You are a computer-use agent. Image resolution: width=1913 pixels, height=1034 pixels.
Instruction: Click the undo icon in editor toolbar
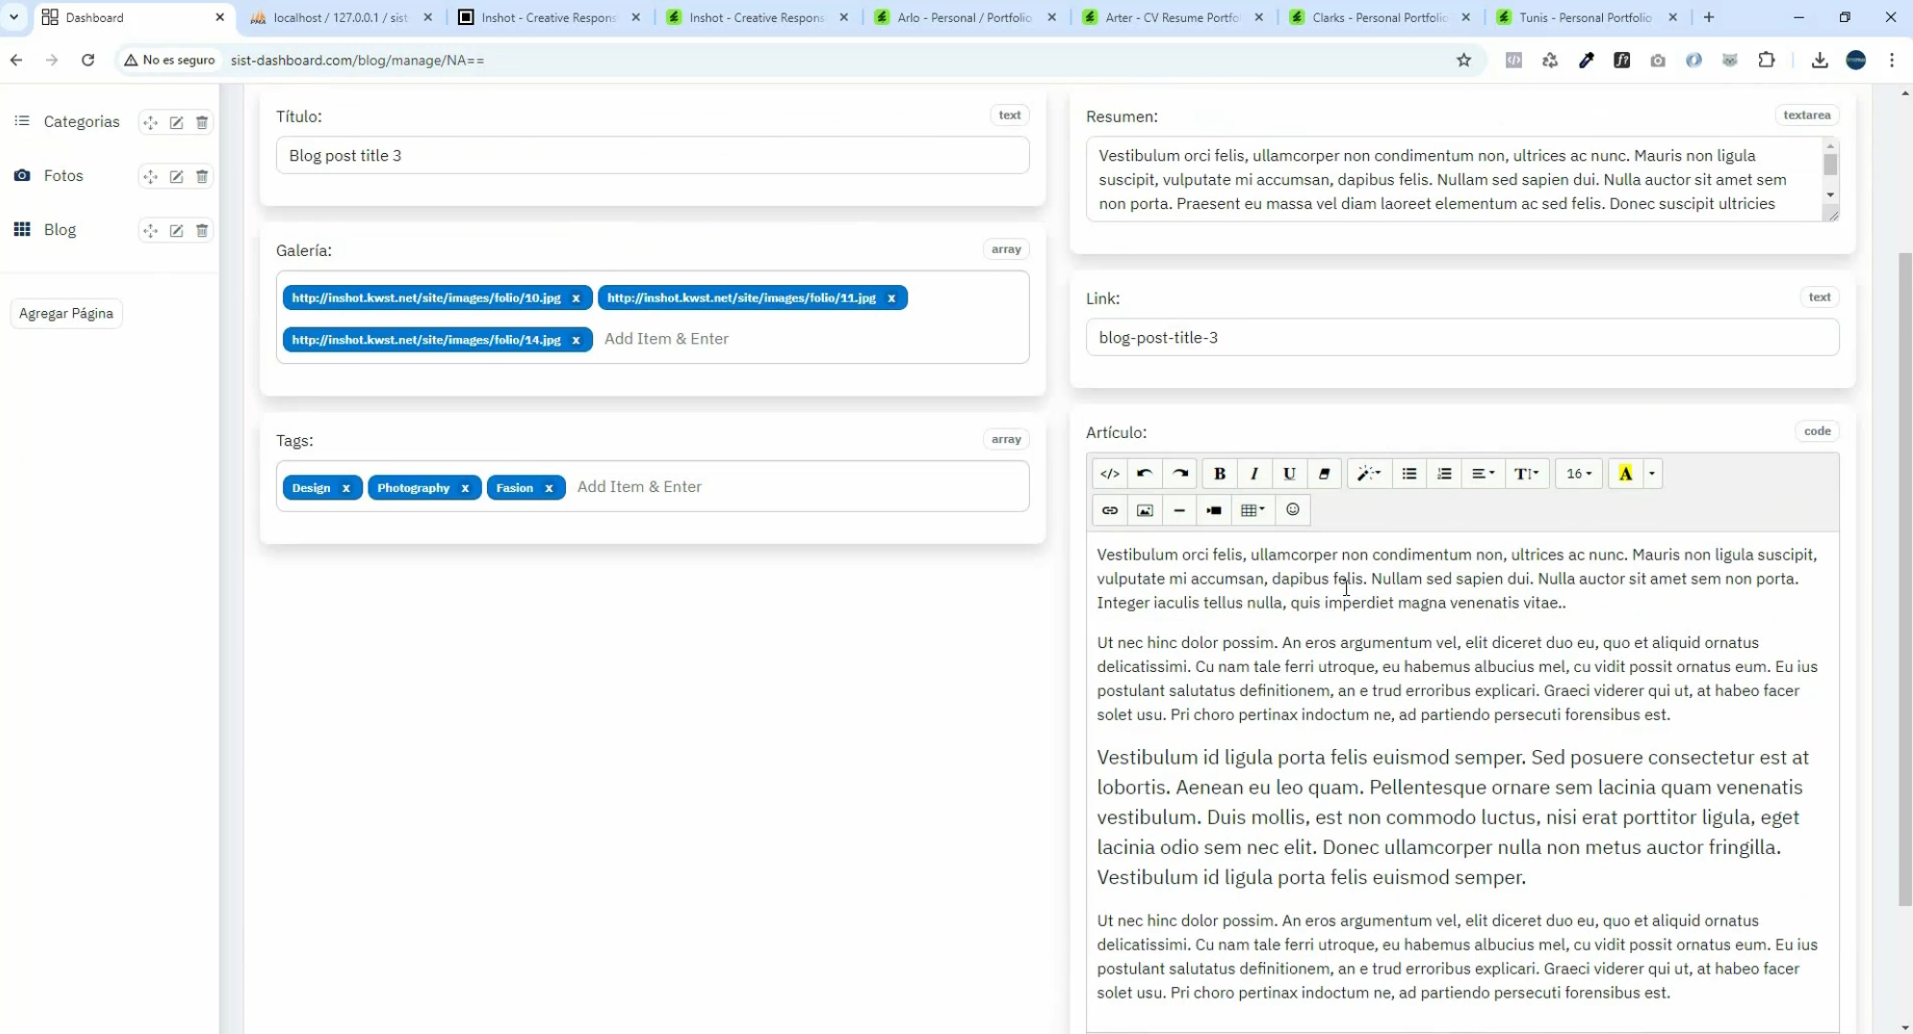coord(1145,474)
